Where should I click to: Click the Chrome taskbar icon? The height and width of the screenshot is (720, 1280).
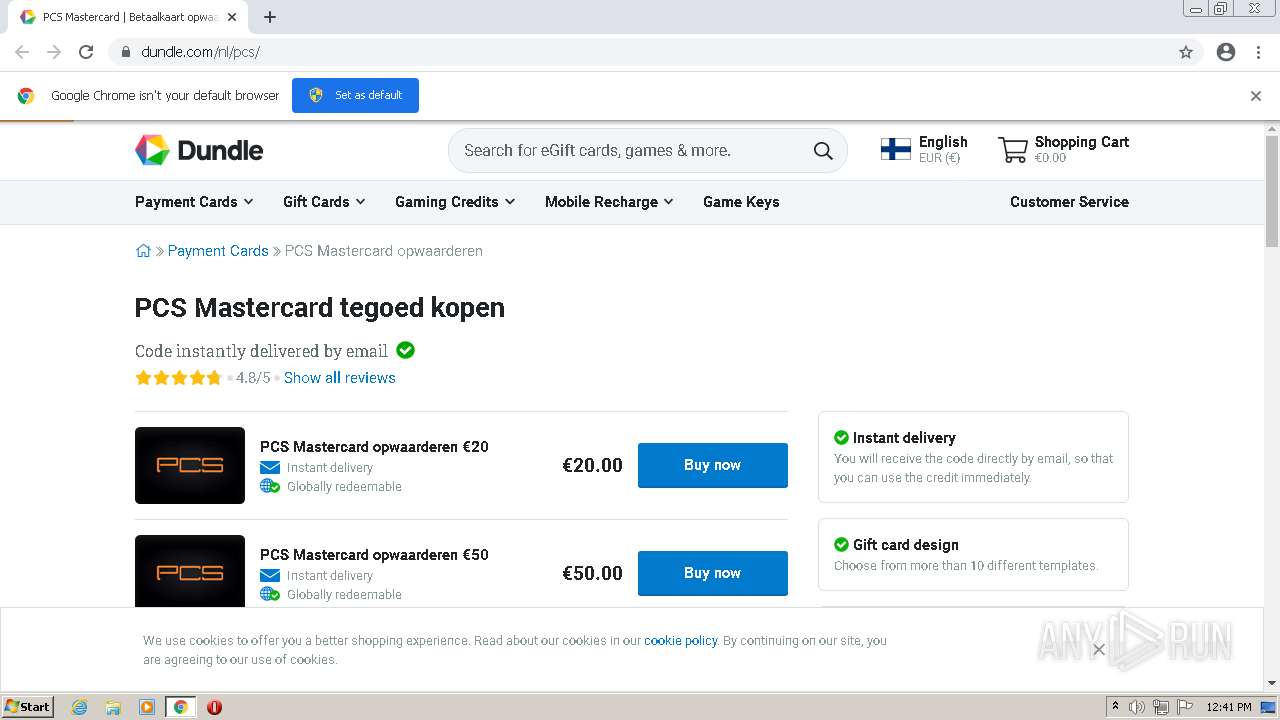pos(181,707)
